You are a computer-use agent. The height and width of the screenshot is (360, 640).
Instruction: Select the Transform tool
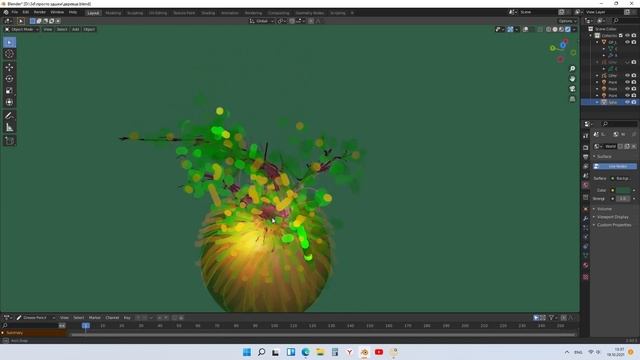click(x=9, y=102)
